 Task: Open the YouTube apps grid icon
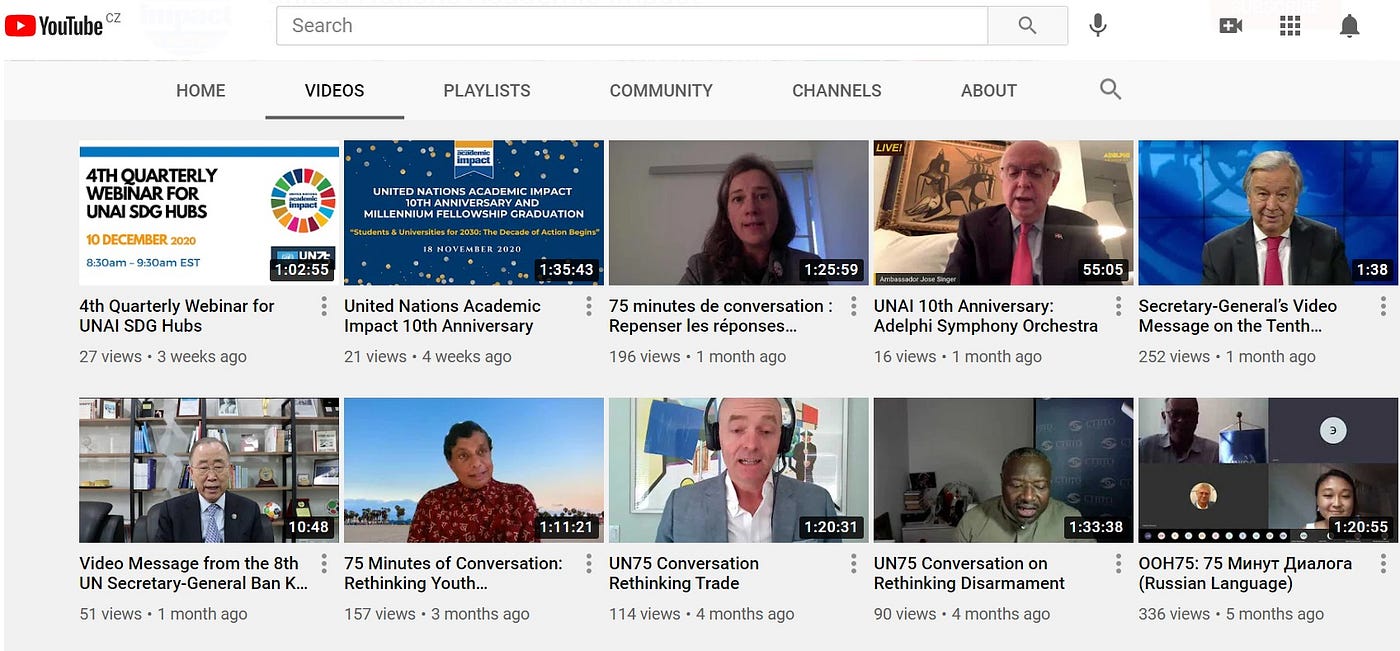[1290, 26]
